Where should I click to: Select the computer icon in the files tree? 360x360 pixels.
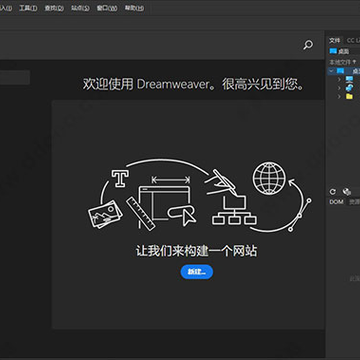click(349, 79)
